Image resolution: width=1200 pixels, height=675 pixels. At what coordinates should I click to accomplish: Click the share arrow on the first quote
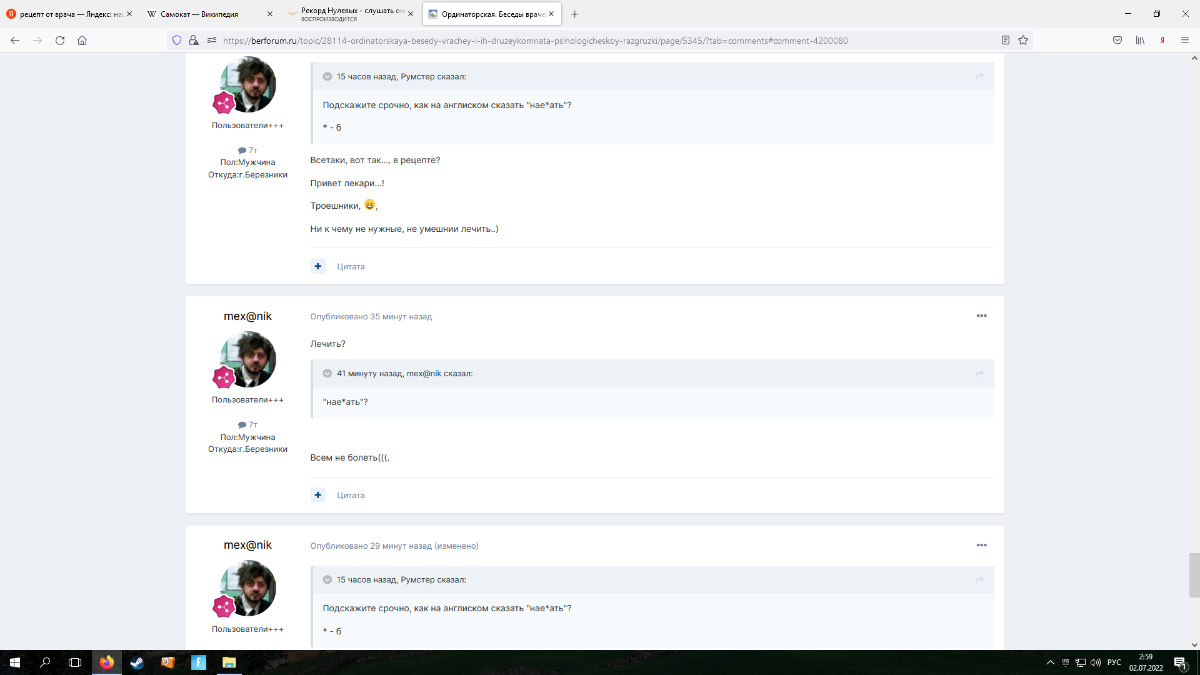coord(980,76)
